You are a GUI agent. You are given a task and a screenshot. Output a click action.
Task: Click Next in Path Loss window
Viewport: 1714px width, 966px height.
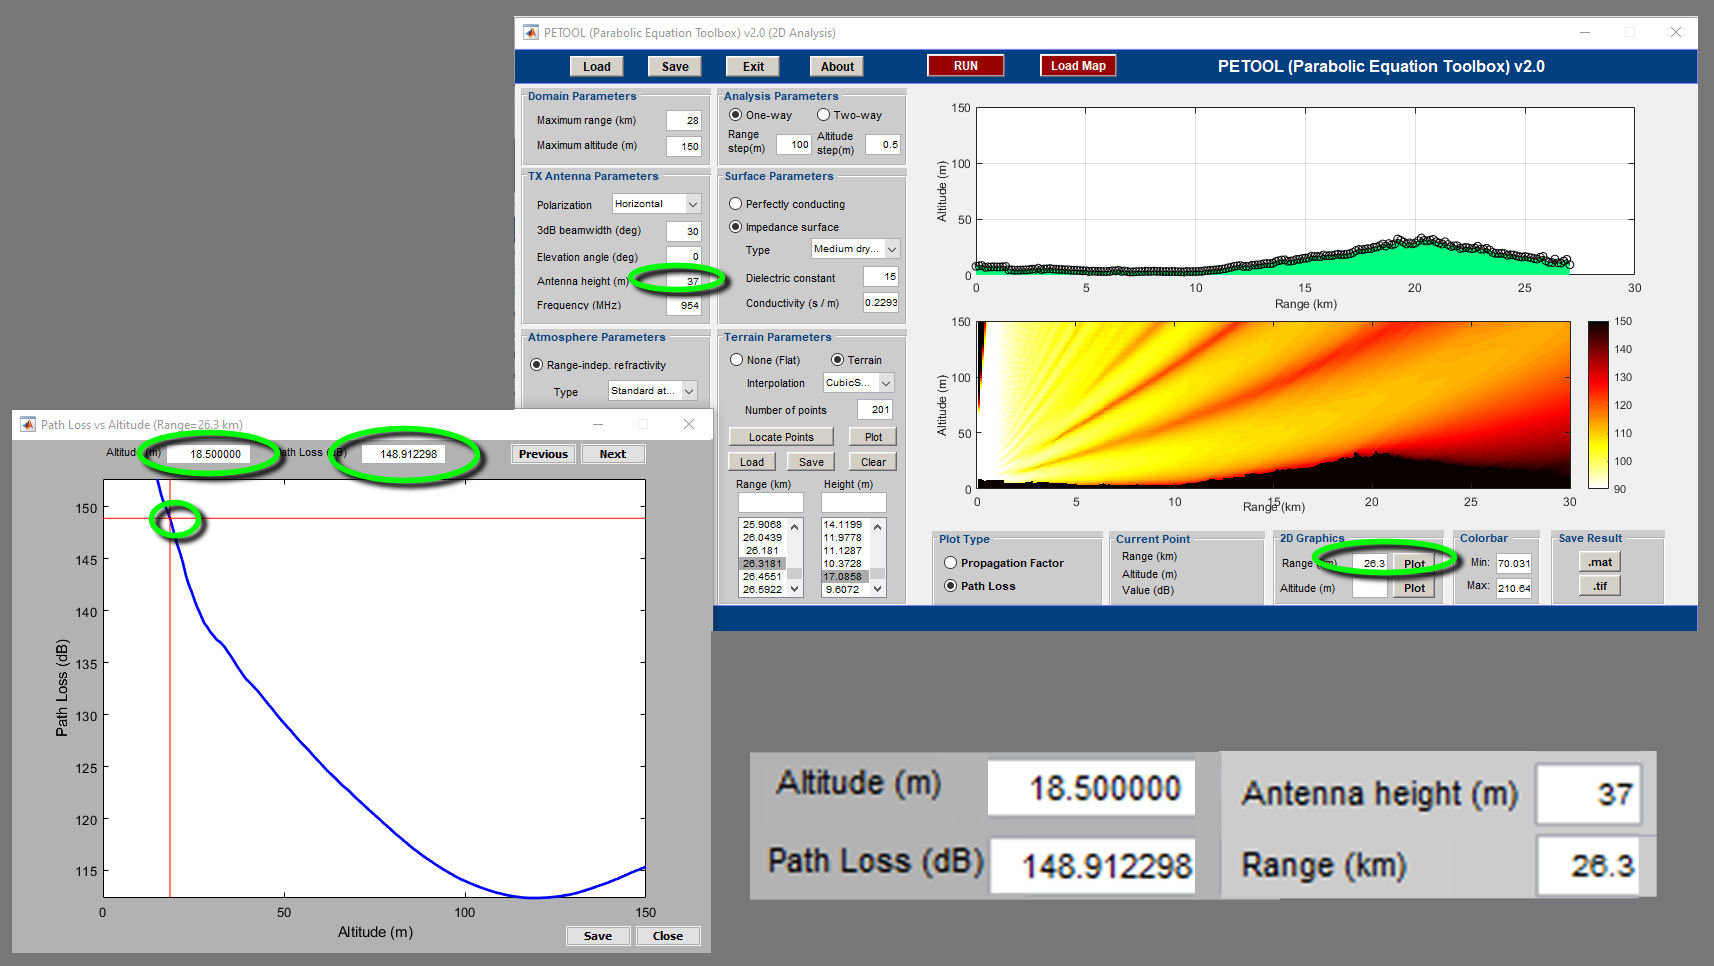pyautogui.click(x=613, y=454)
